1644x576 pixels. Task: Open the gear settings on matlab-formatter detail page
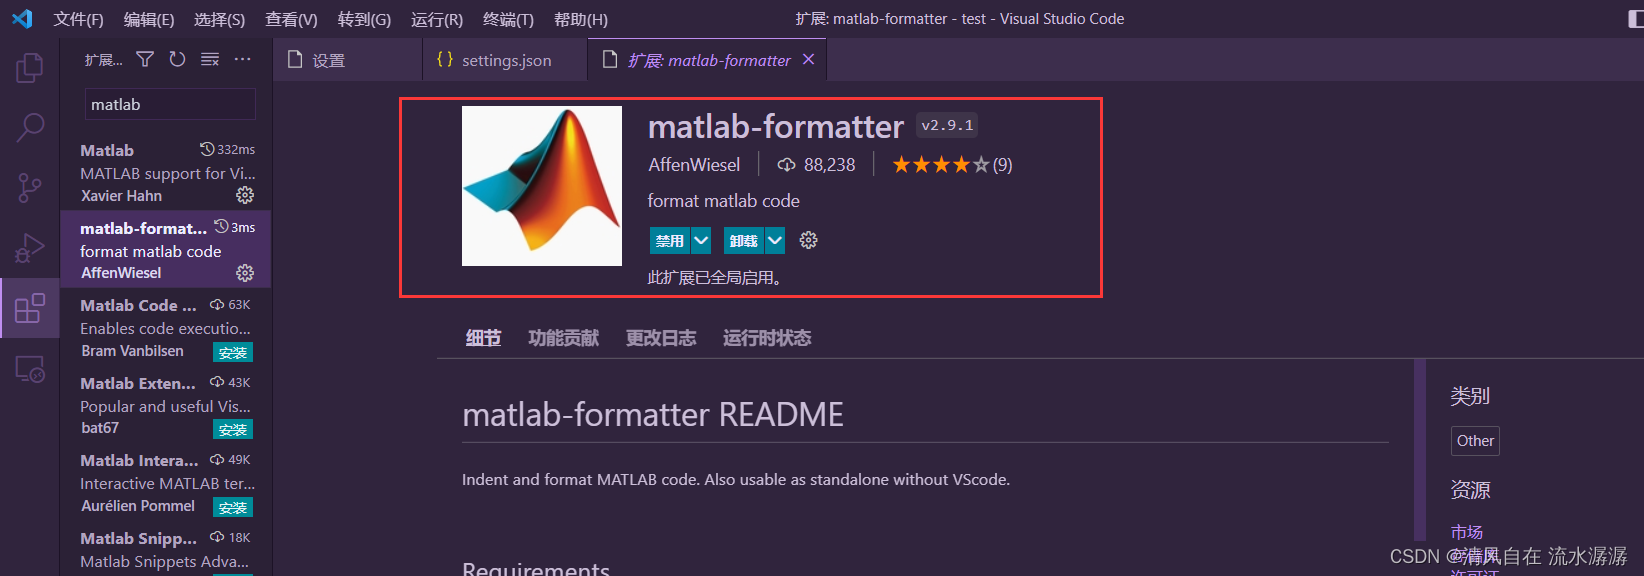809,240
